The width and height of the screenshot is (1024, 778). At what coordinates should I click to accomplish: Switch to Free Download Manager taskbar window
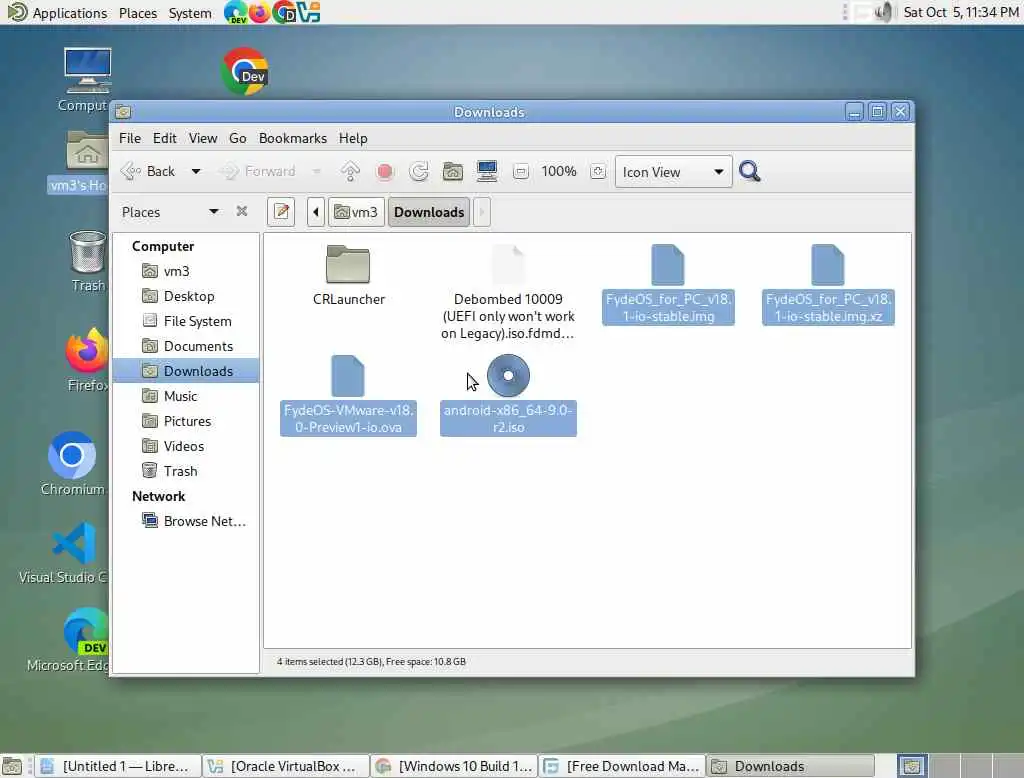[x=622, y=766]
